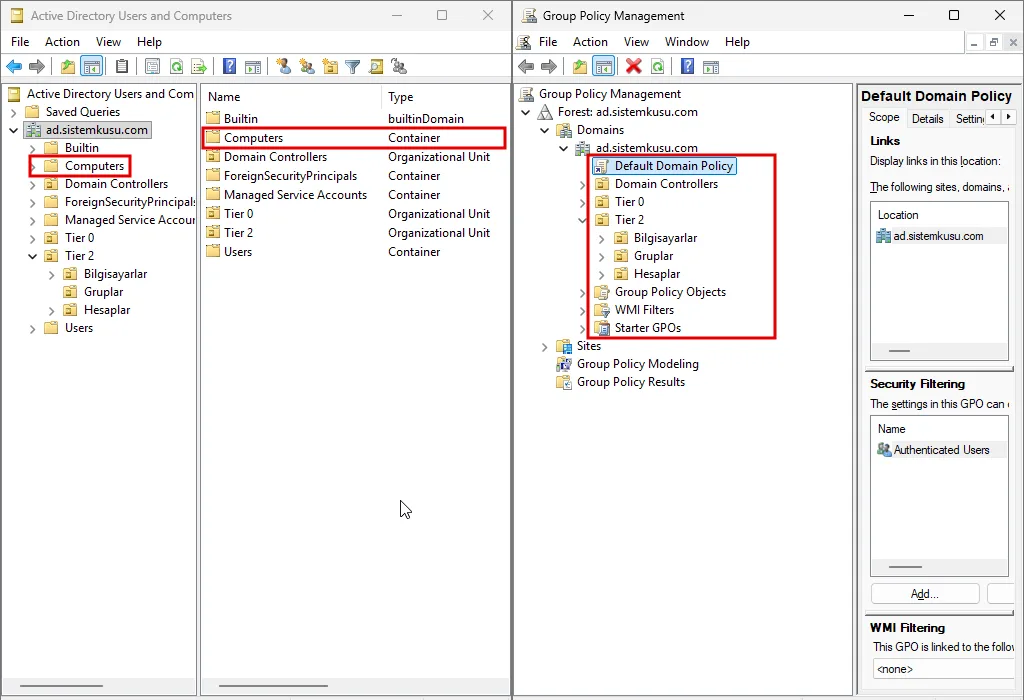This screenshot has height=700, width=1024.
Task: Expand Tier 0 node in Active Directory tree
Action: pos(32,238)
